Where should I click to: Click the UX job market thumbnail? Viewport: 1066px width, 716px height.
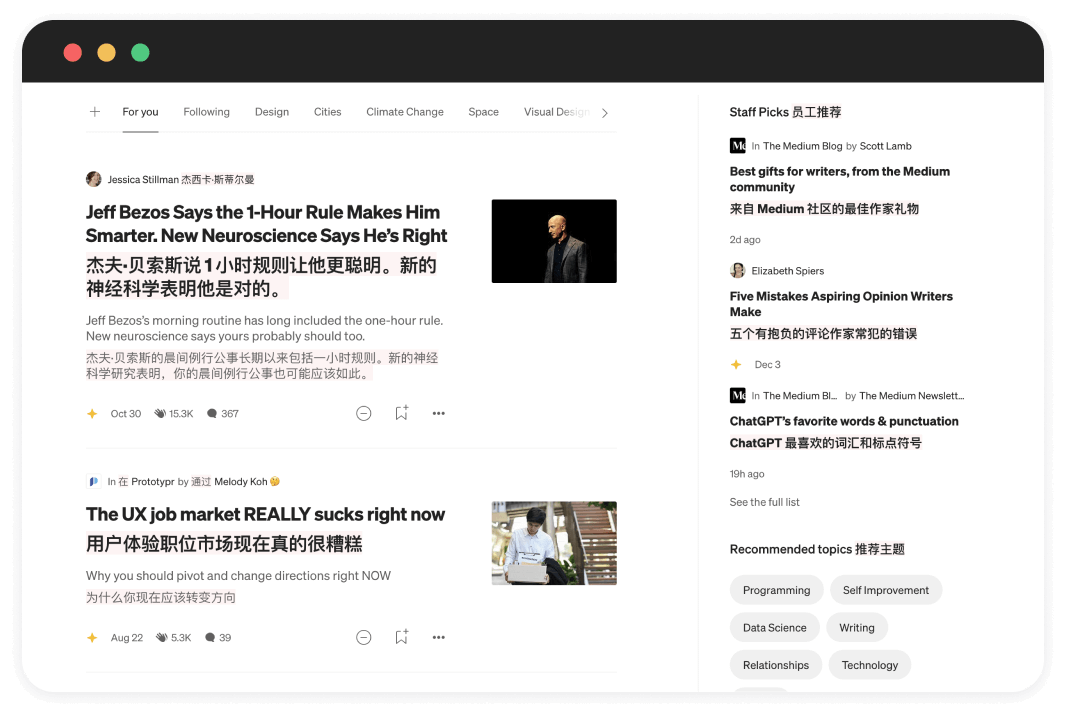pos(554,543)
